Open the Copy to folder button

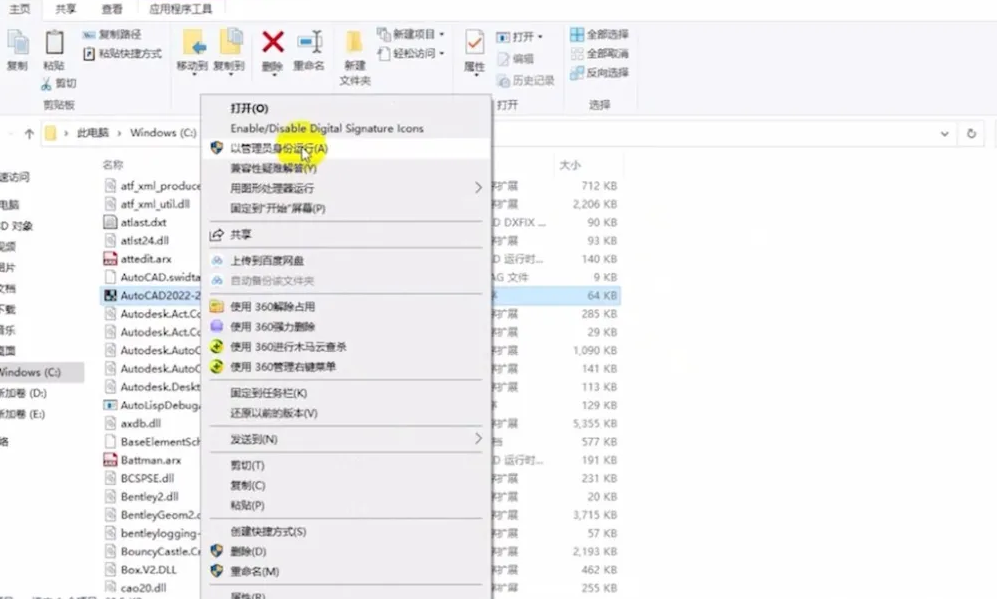coord(229,51)
